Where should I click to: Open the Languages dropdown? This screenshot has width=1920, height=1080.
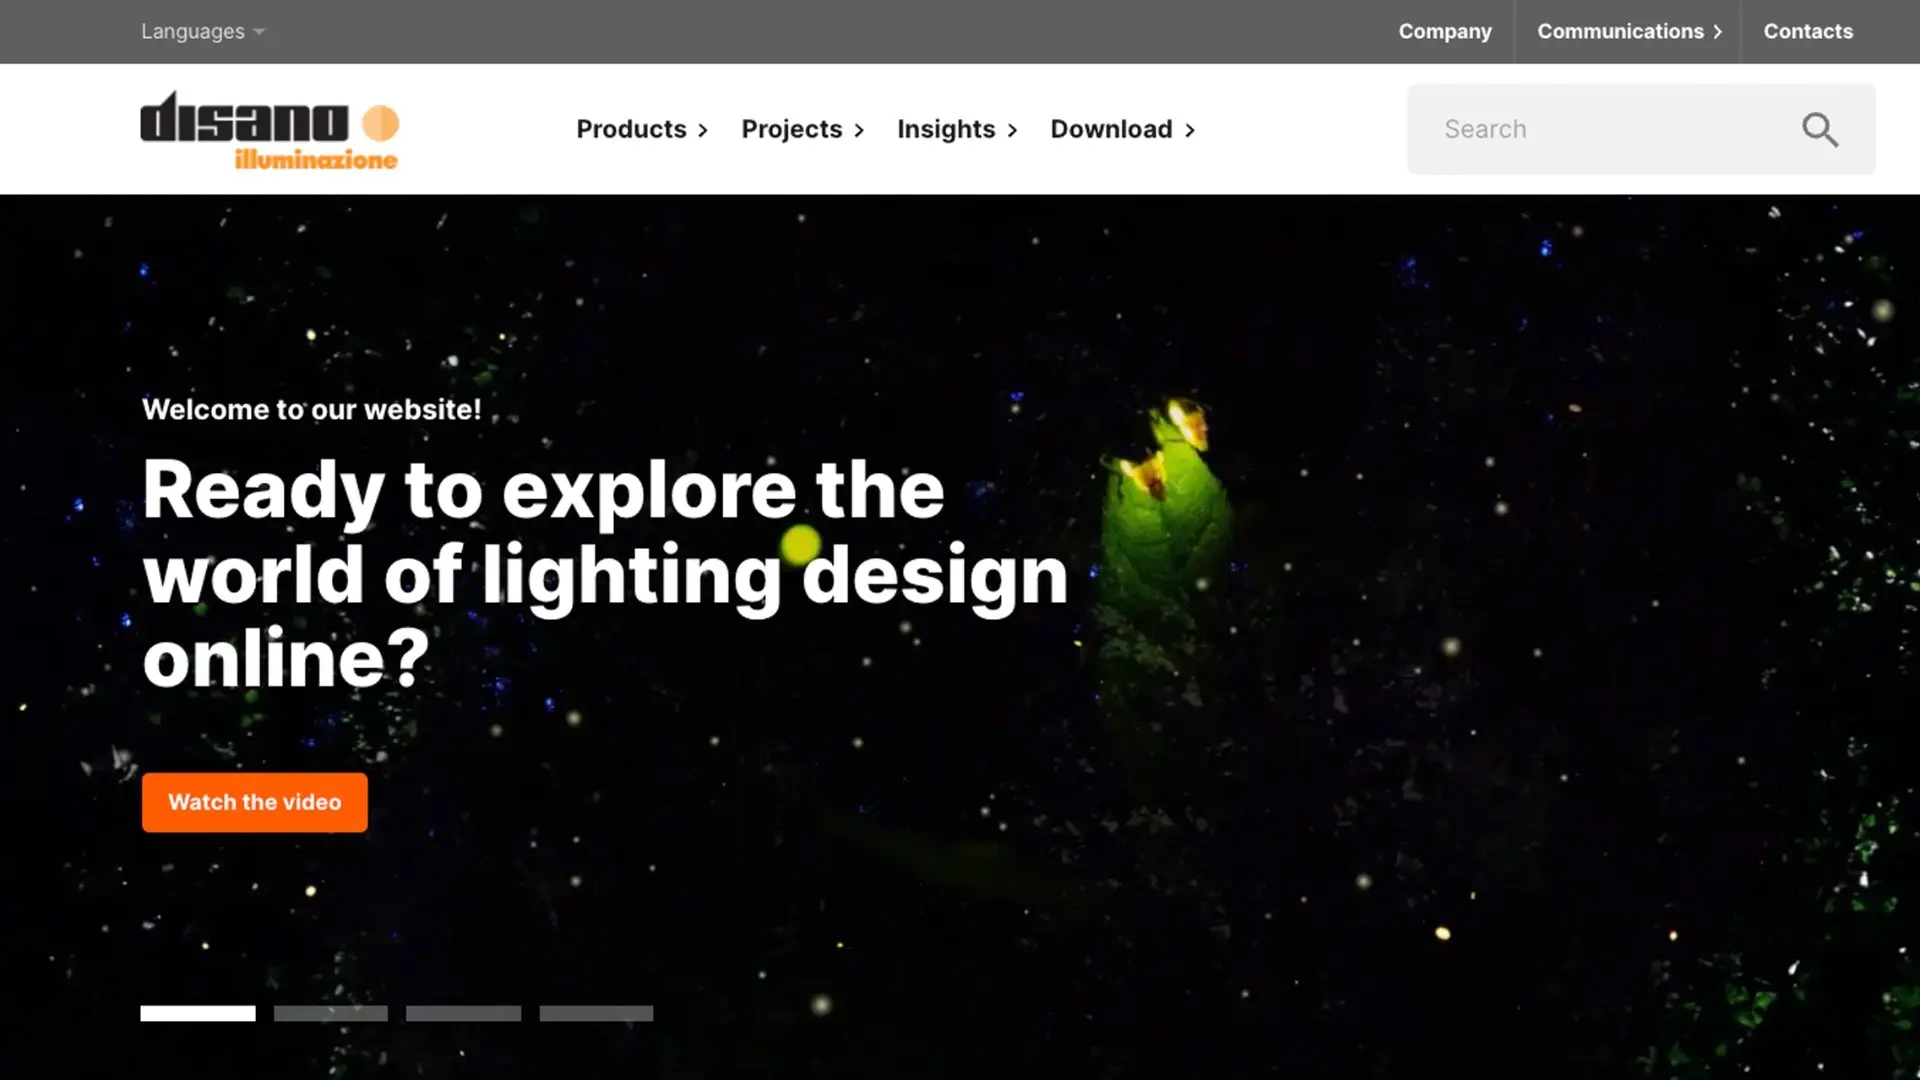point(203,31)
